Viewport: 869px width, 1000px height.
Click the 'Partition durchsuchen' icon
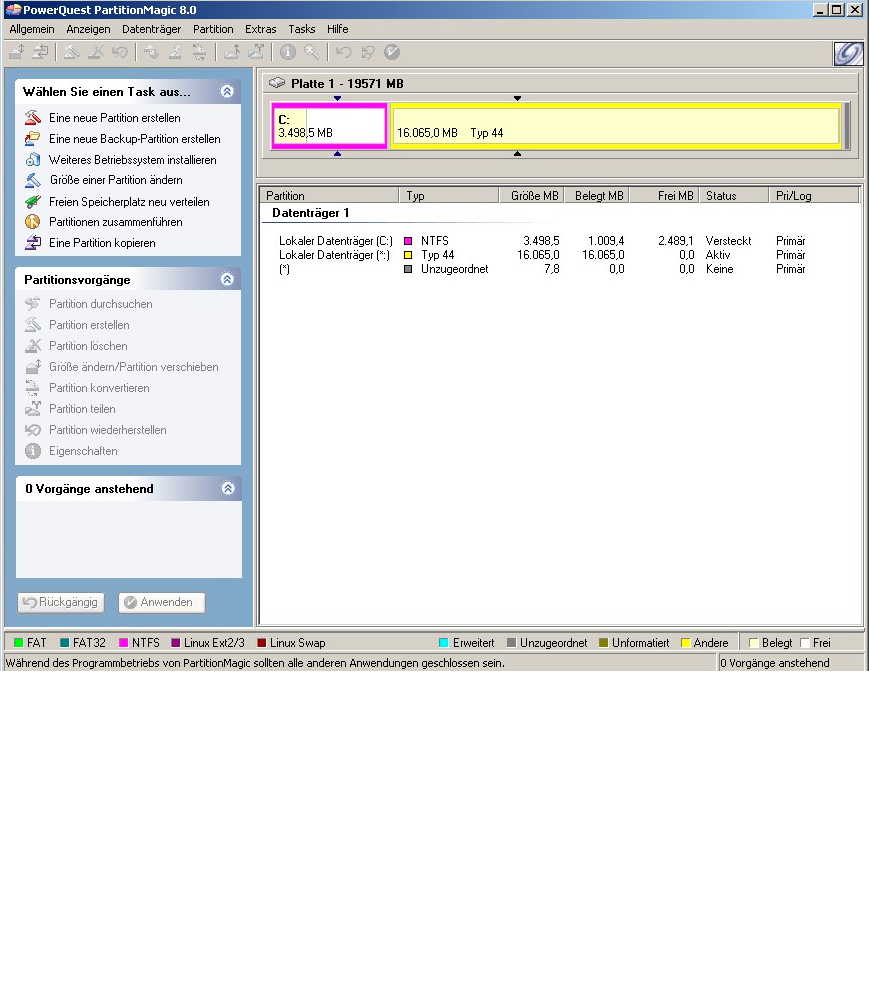click(33, 304)
